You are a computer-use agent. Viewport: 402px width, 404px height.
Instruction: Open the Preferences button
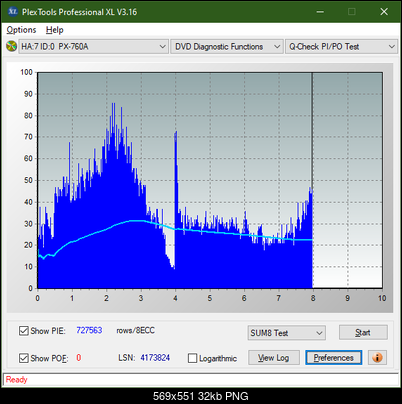(334, 358)
